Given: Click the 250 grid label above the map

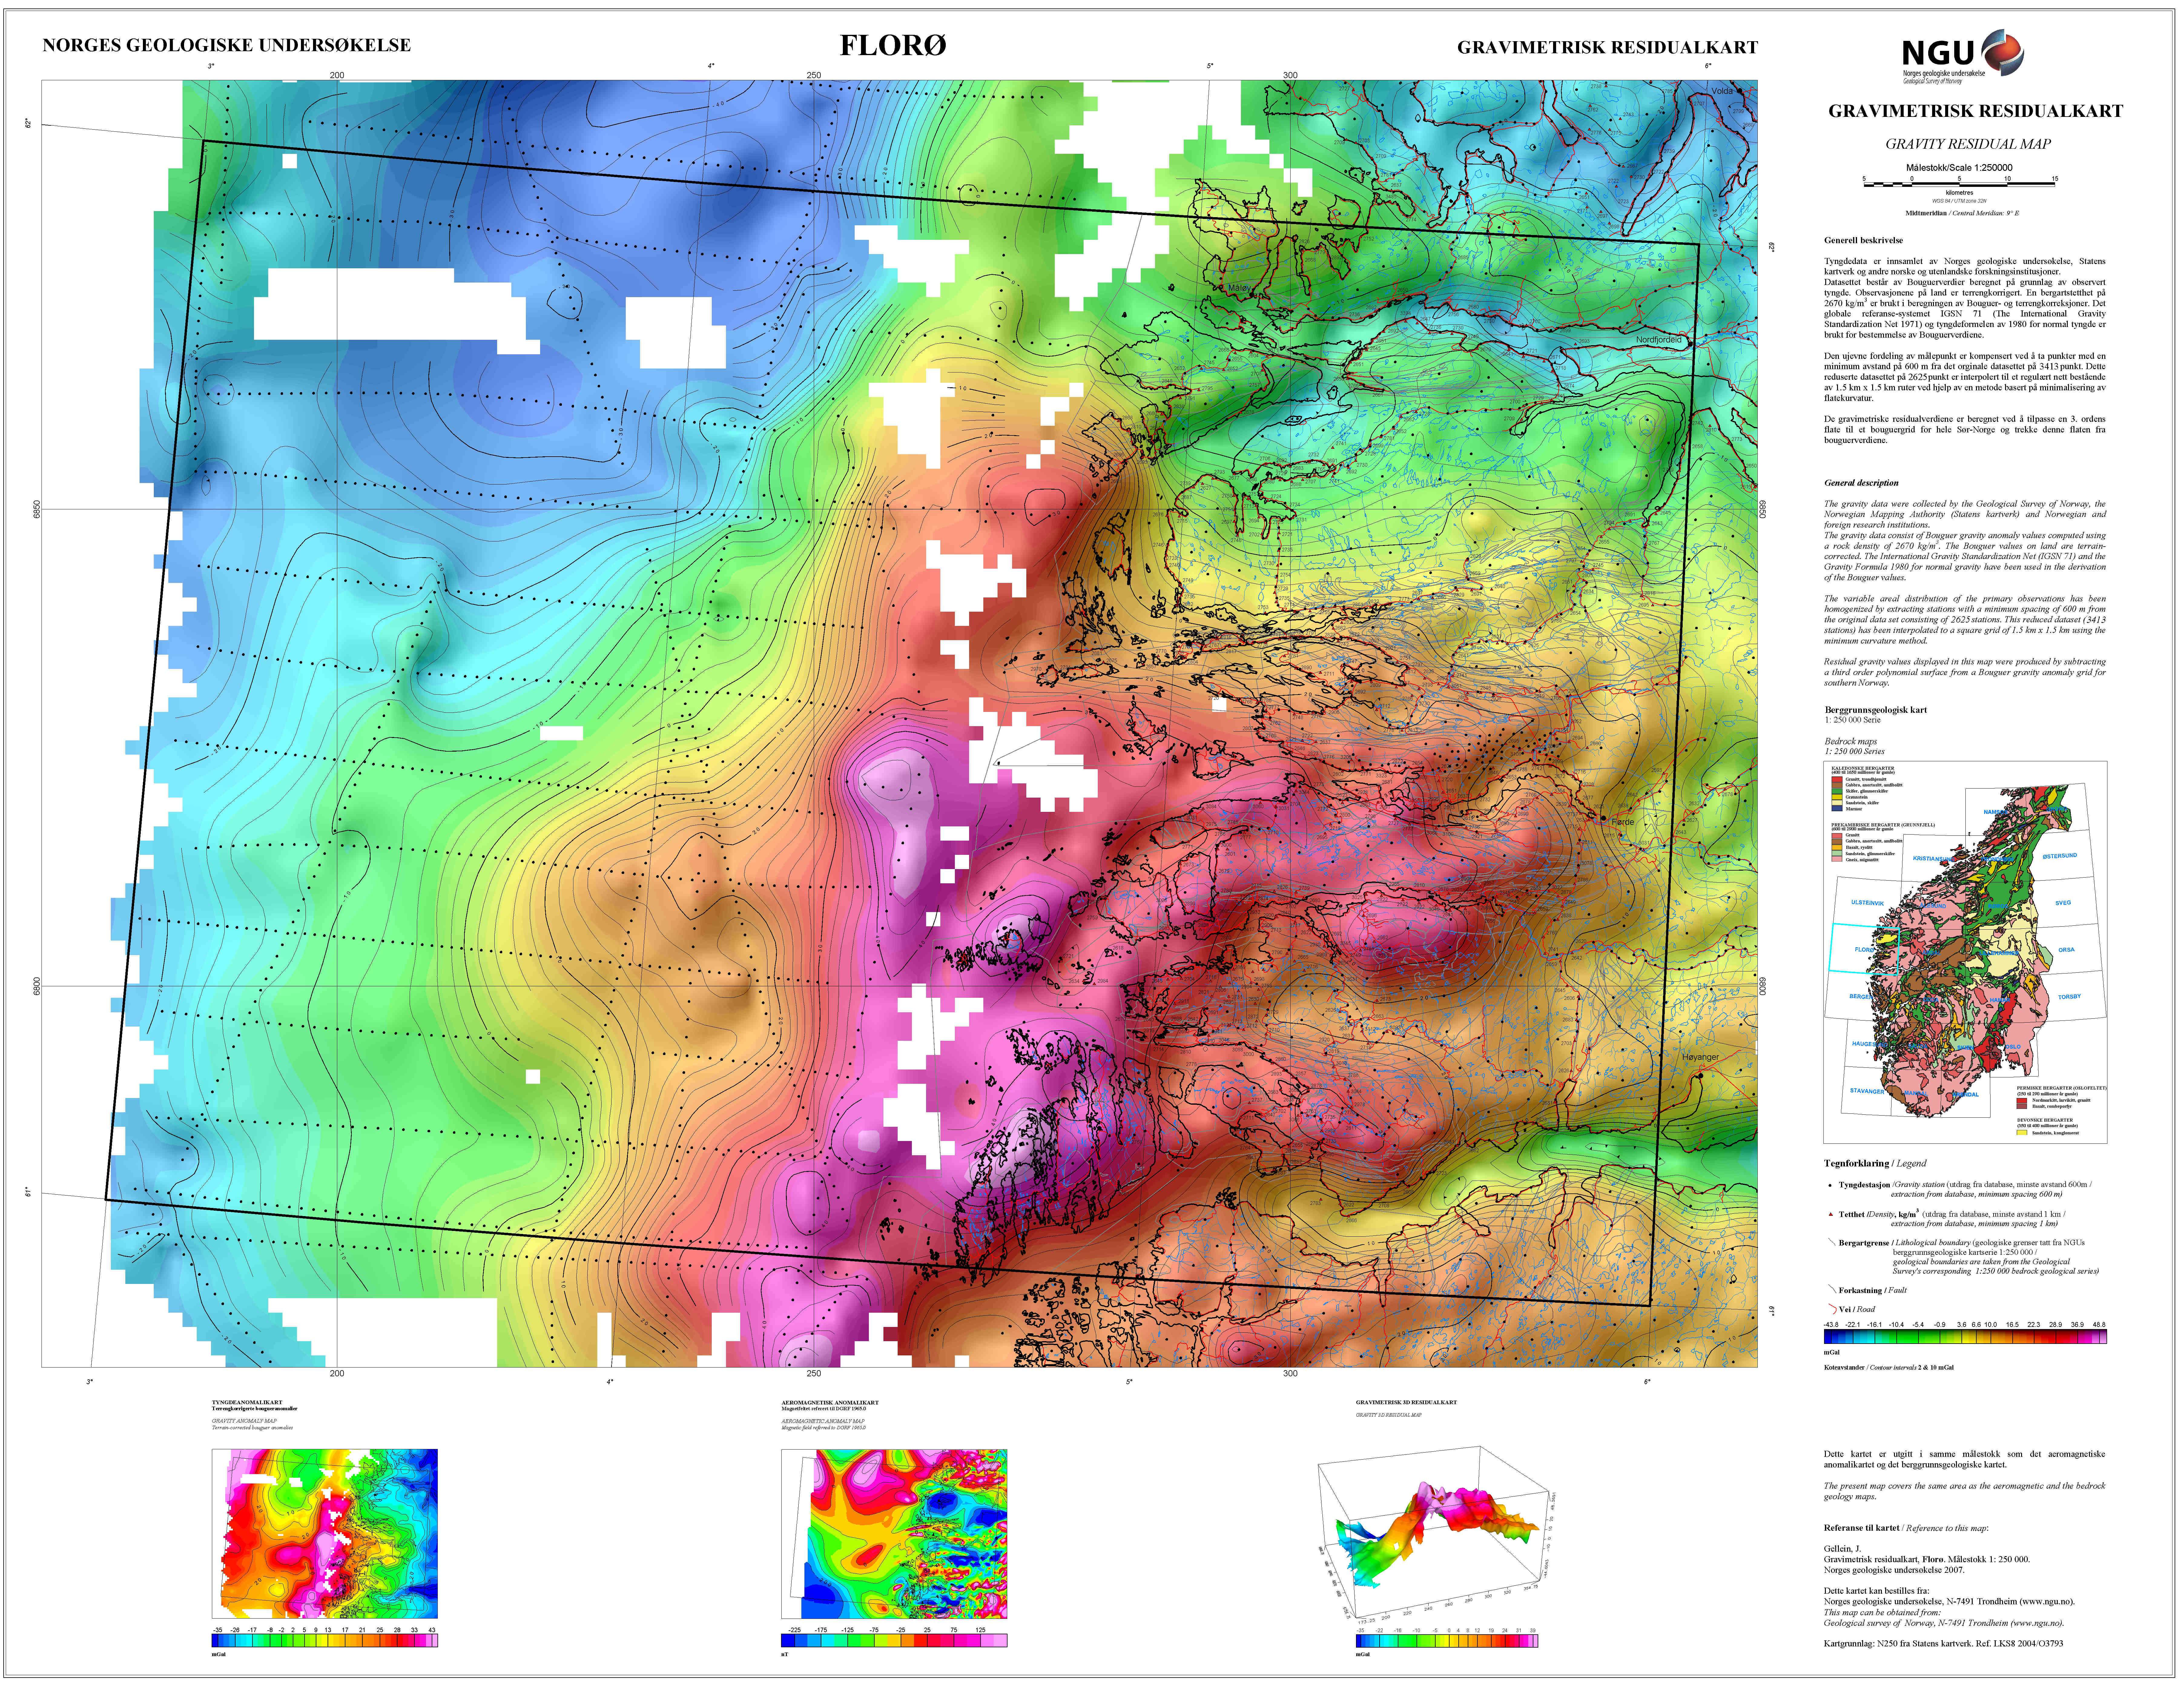Looking at the screenshot, I should [x=814, y=75].
